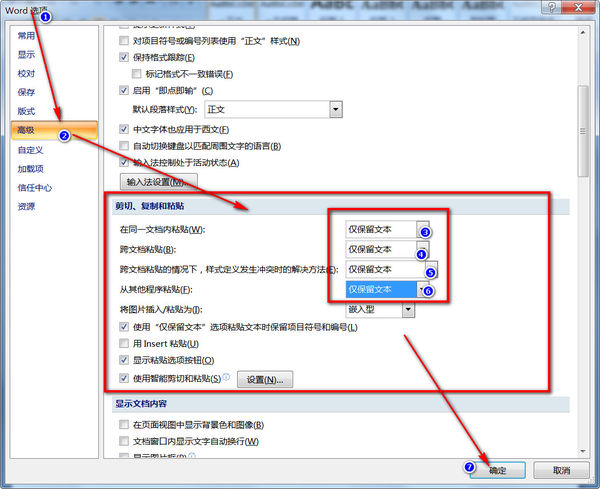Click 剪切、复制和粘贴 section heading

coord(150,206)
